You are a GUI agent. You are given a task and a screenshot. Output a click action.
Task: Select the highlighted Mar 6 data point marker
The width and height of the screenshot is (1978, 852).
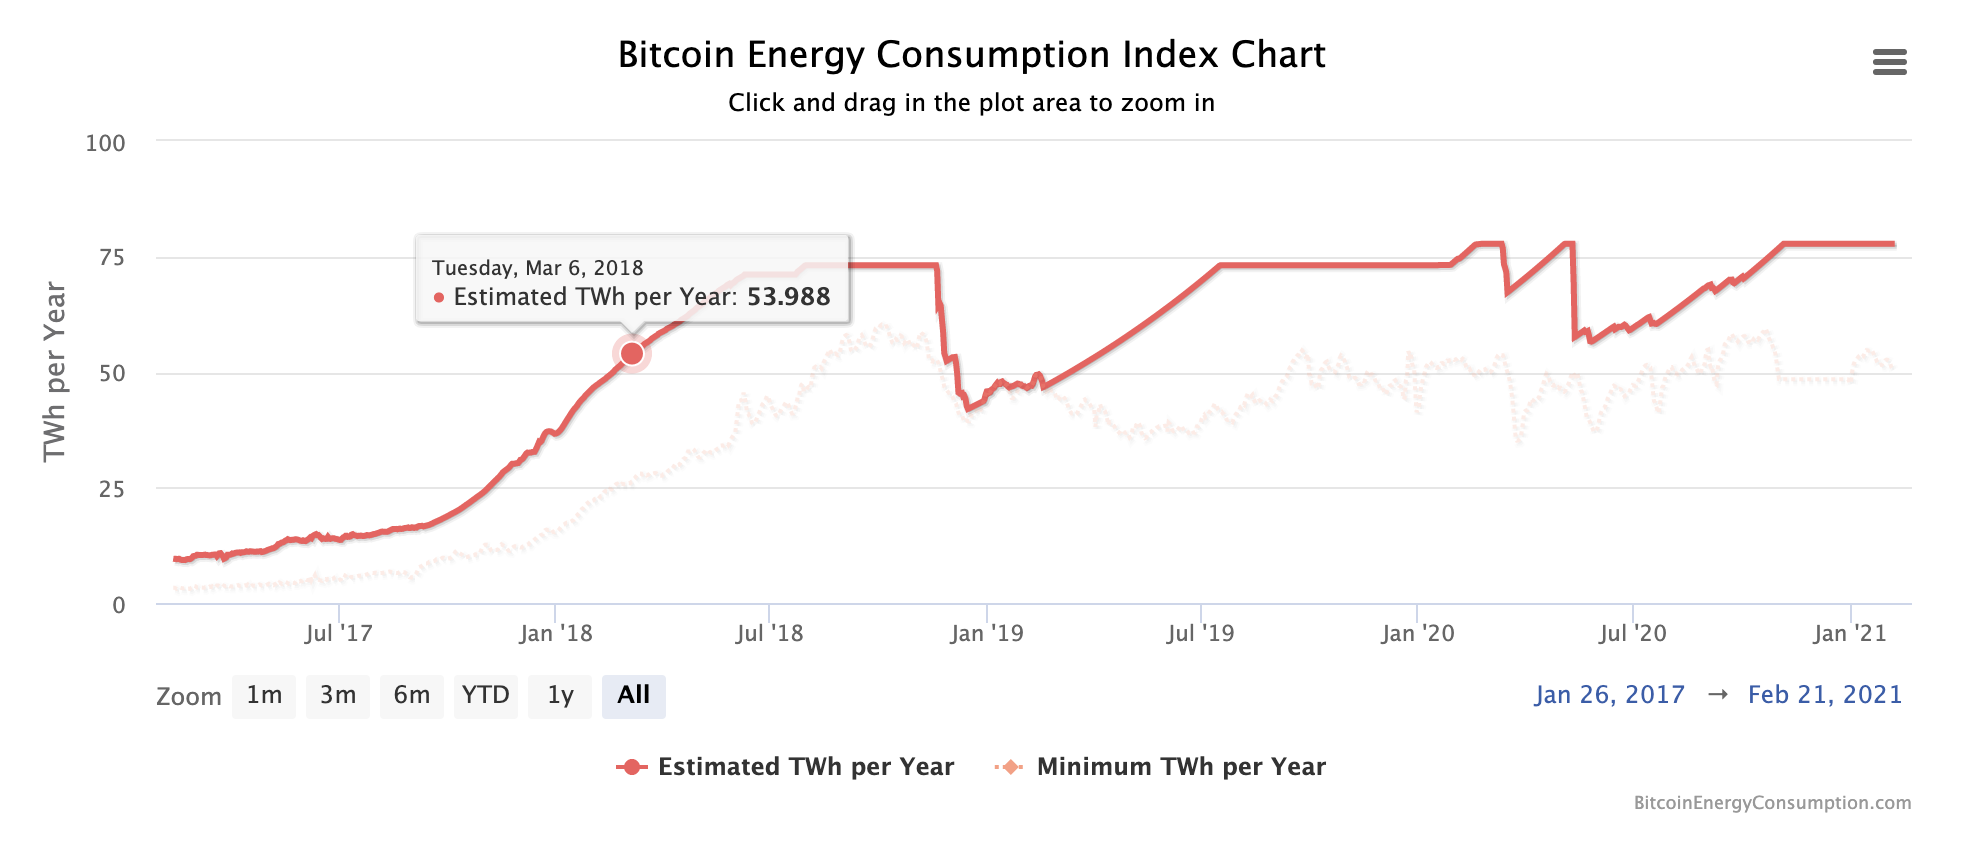coord(632,352)
